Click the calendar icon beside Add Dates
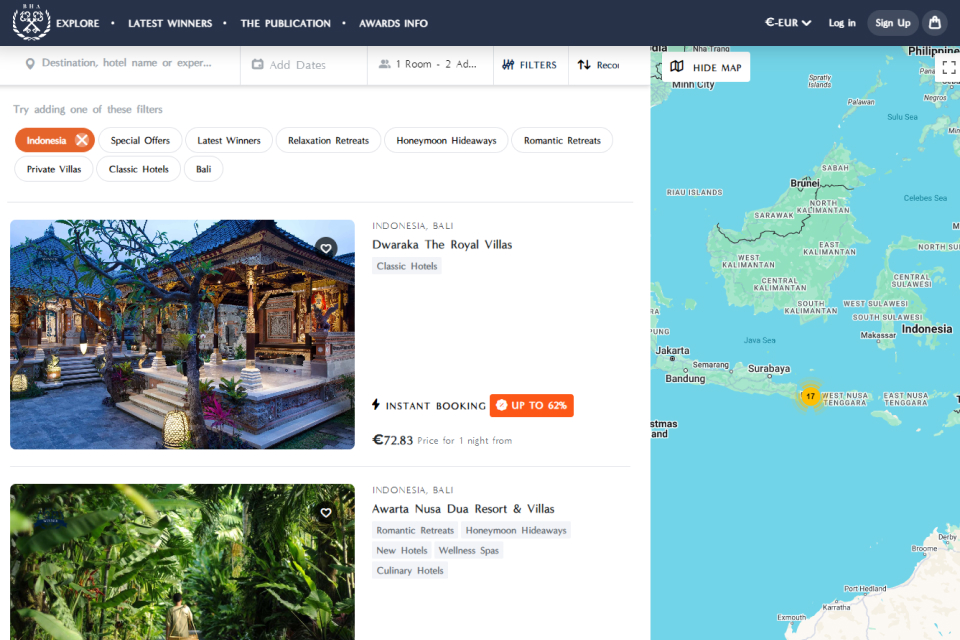The image size is (960, 640). pos(258,64)
